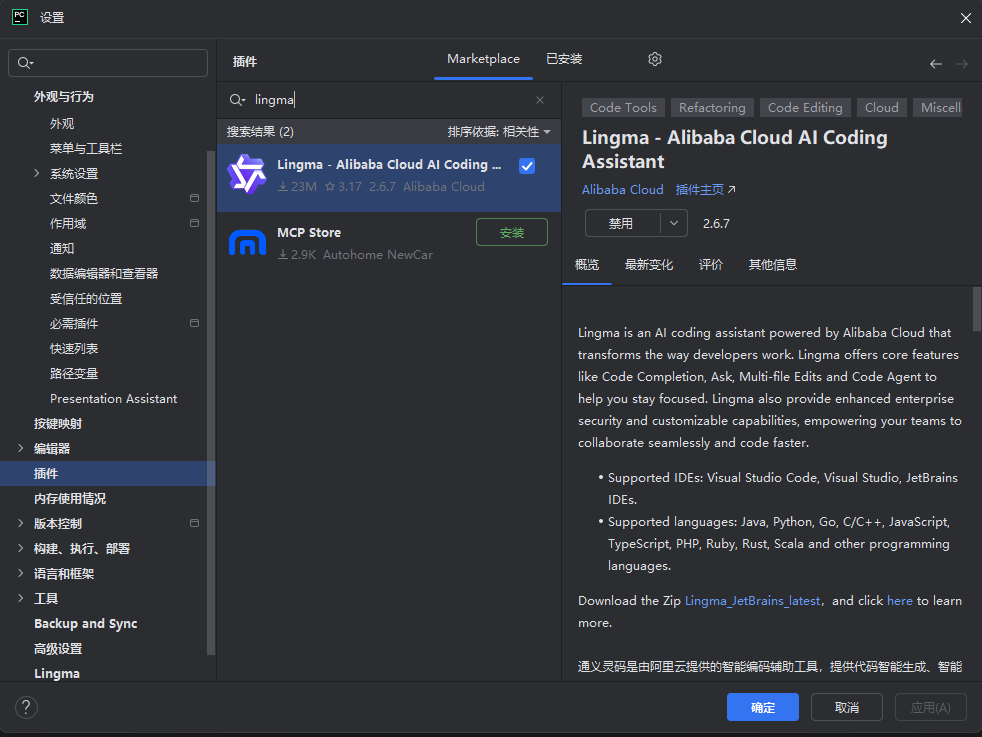Open the Alibaba Cloud vendor link

click(622, 190)
